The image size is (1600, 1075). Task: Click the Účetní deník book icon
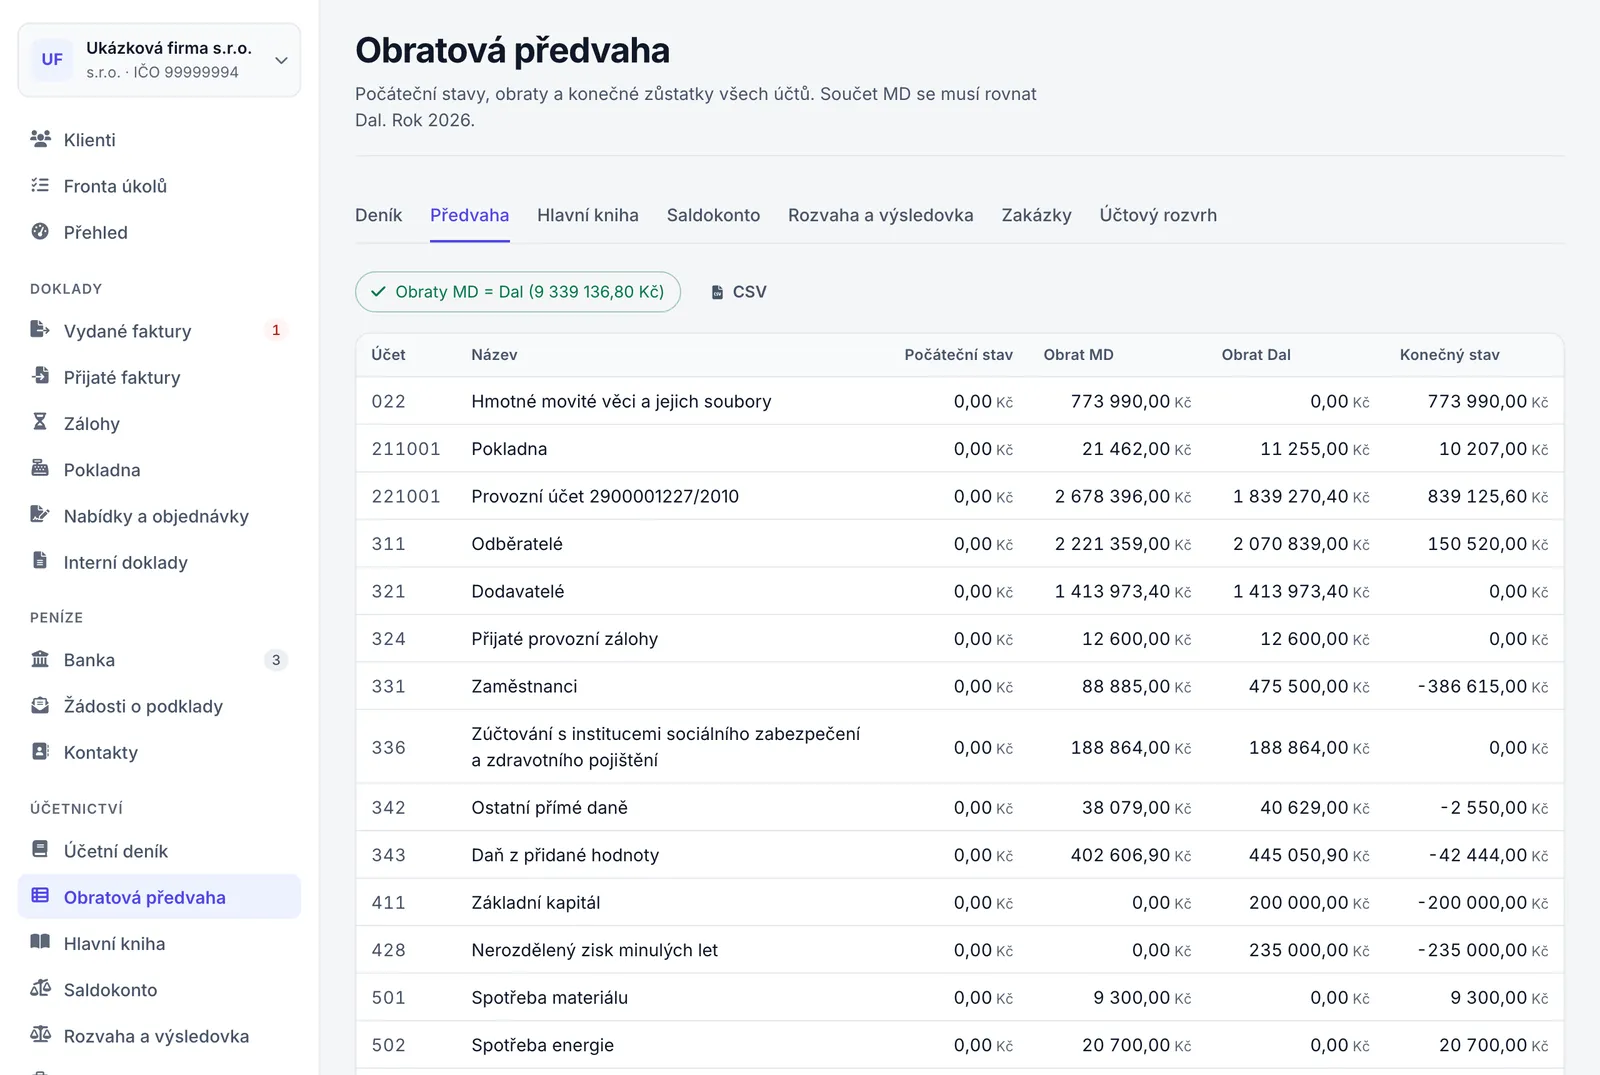[40, 850]
